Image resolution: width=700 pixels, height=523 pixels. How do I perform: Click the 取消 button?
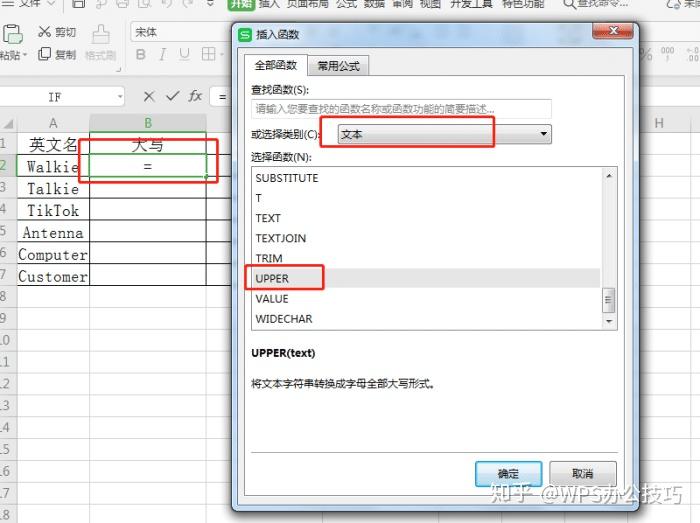[x=583, y=473]
